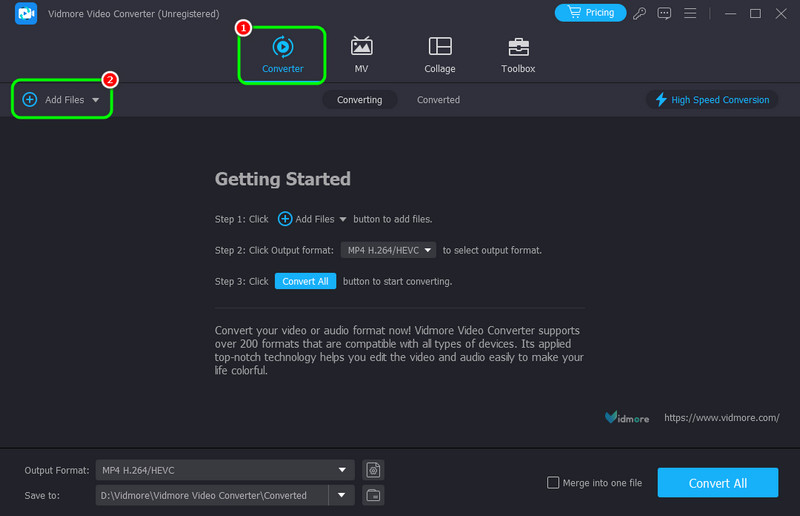Open the Converter module

[x=282, y=54]
